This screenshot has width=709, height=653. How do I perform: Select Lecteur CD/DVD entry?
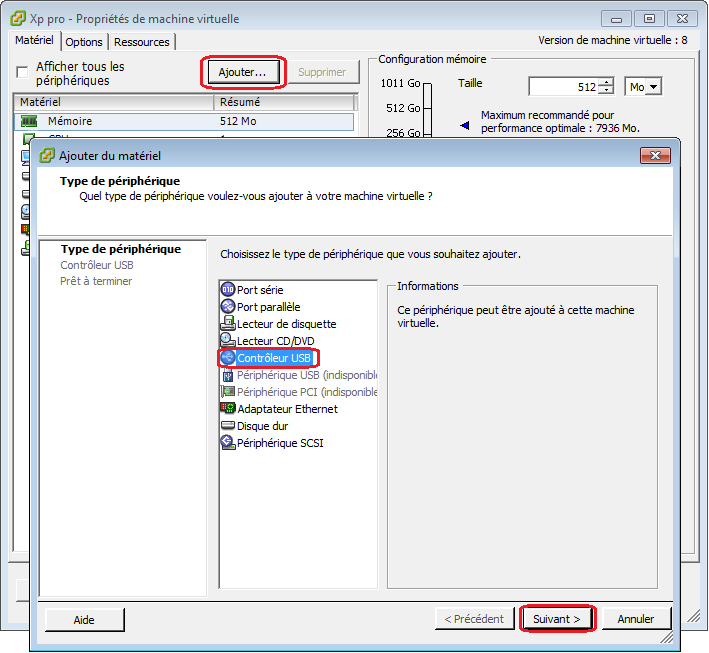[x=275, y=341]
